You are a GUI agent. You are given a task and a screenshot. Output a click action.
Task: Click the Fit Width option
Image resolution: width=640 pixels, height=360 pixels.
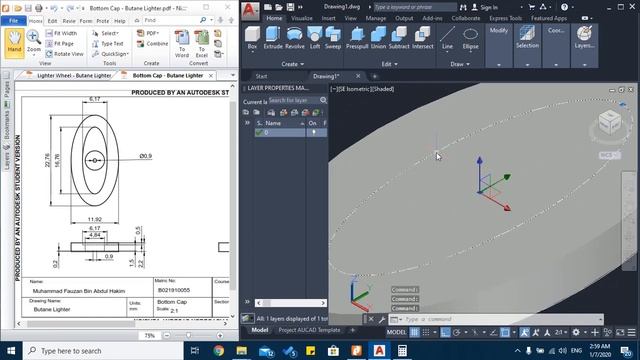tap(61, 33)
